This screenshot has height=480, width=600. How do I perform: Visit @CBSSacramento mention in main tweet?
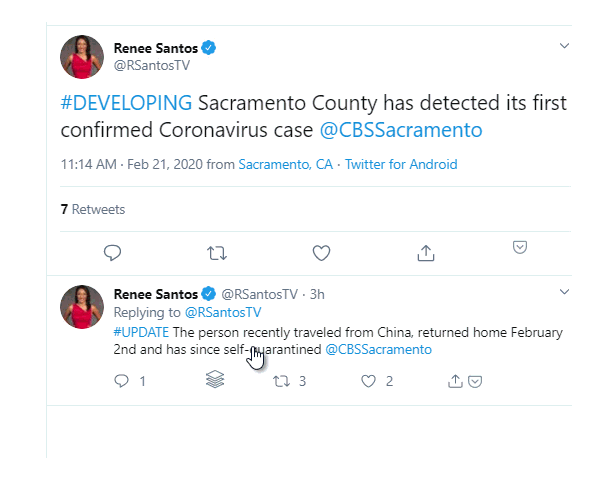click(400, 130)
